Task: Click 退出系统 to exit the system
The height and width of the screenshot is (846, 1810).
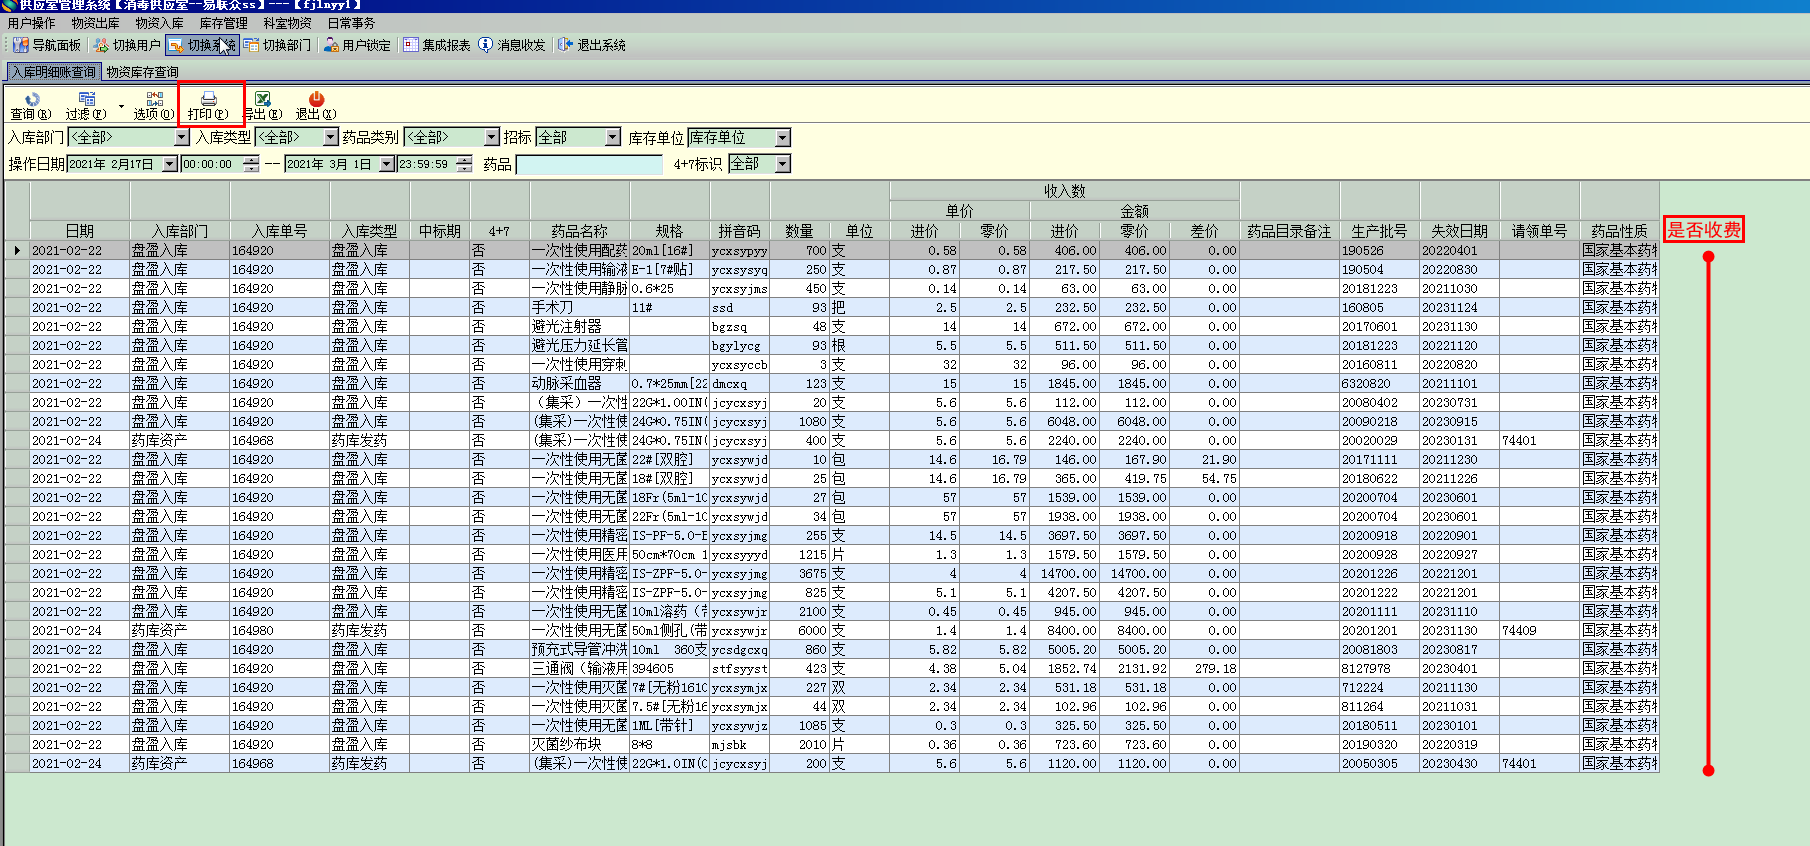Action: click(592, 45)
